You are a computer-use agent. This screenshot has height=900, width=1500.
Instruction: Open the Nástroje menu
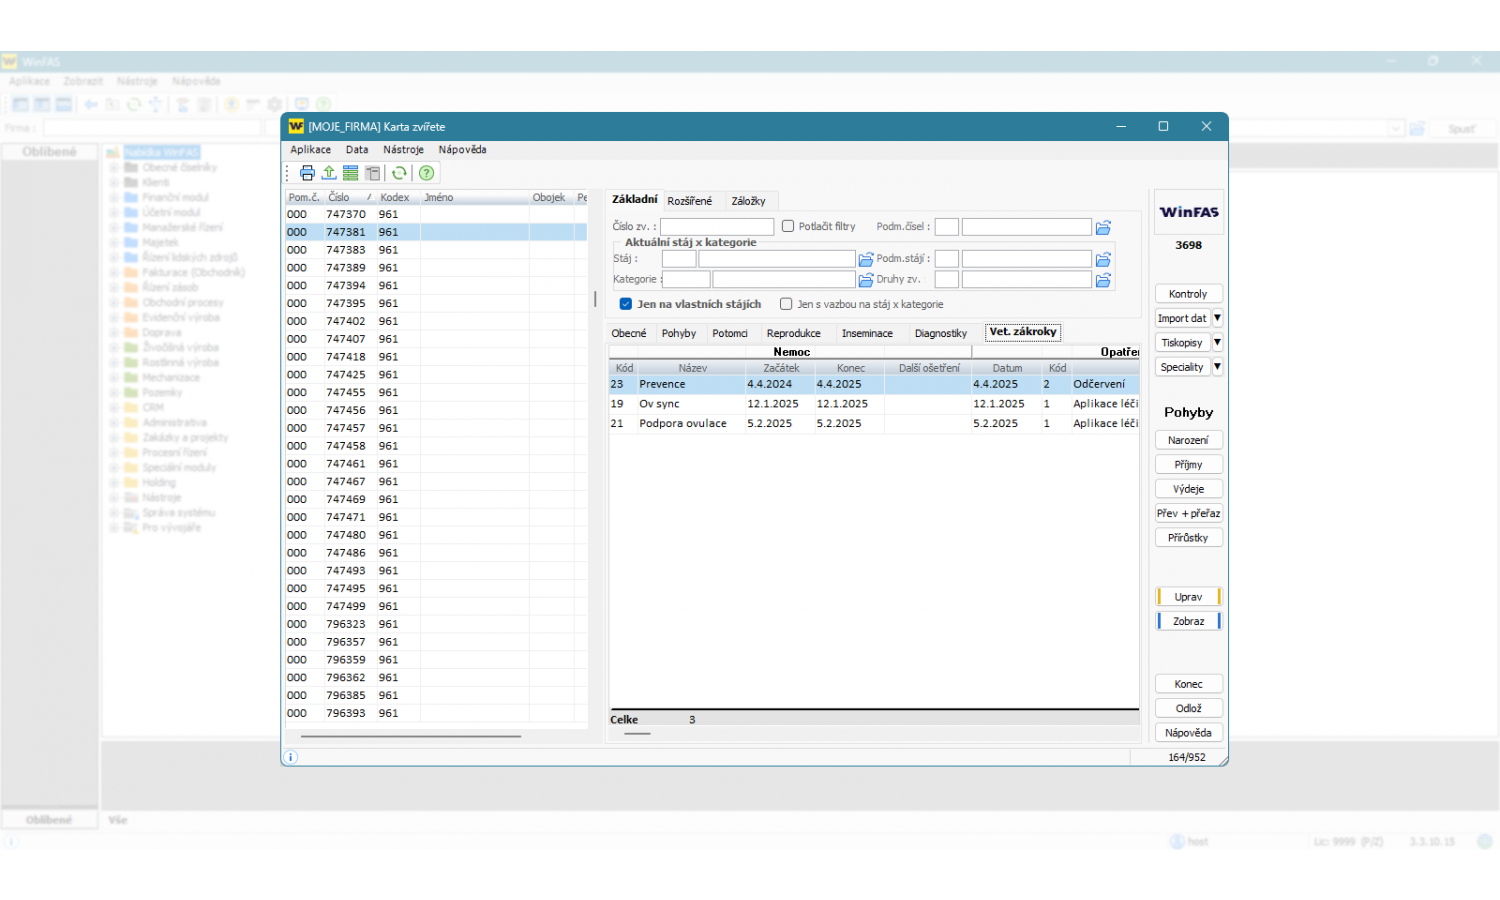pos(403,150)
